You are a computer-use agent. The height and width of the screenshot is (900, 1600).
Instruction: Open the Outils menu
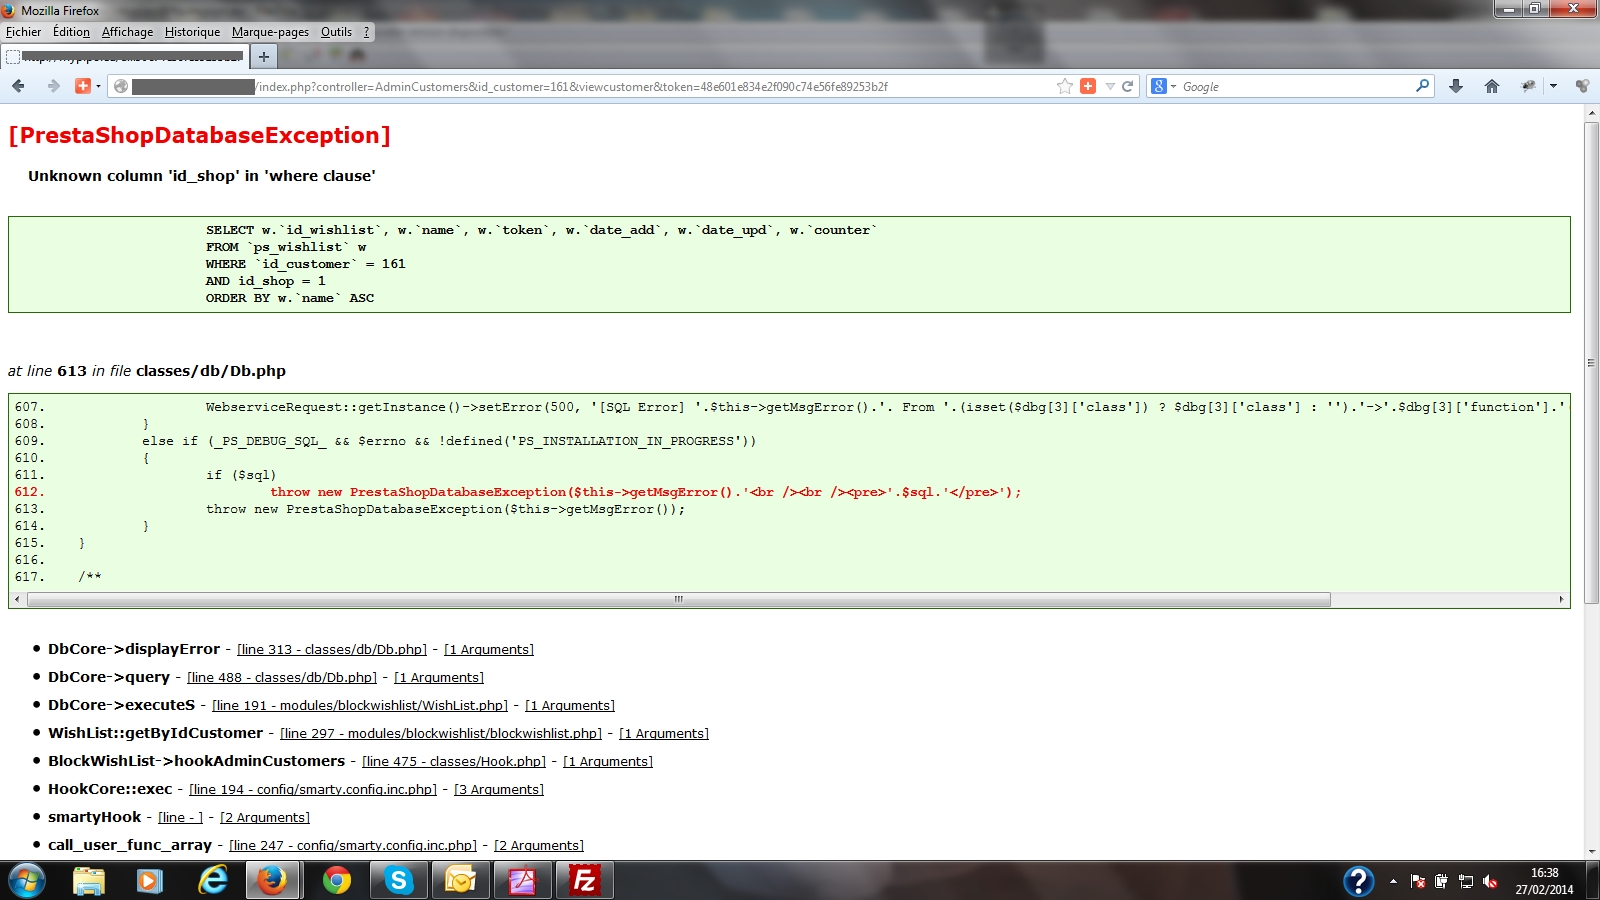(x=336, y=32)
